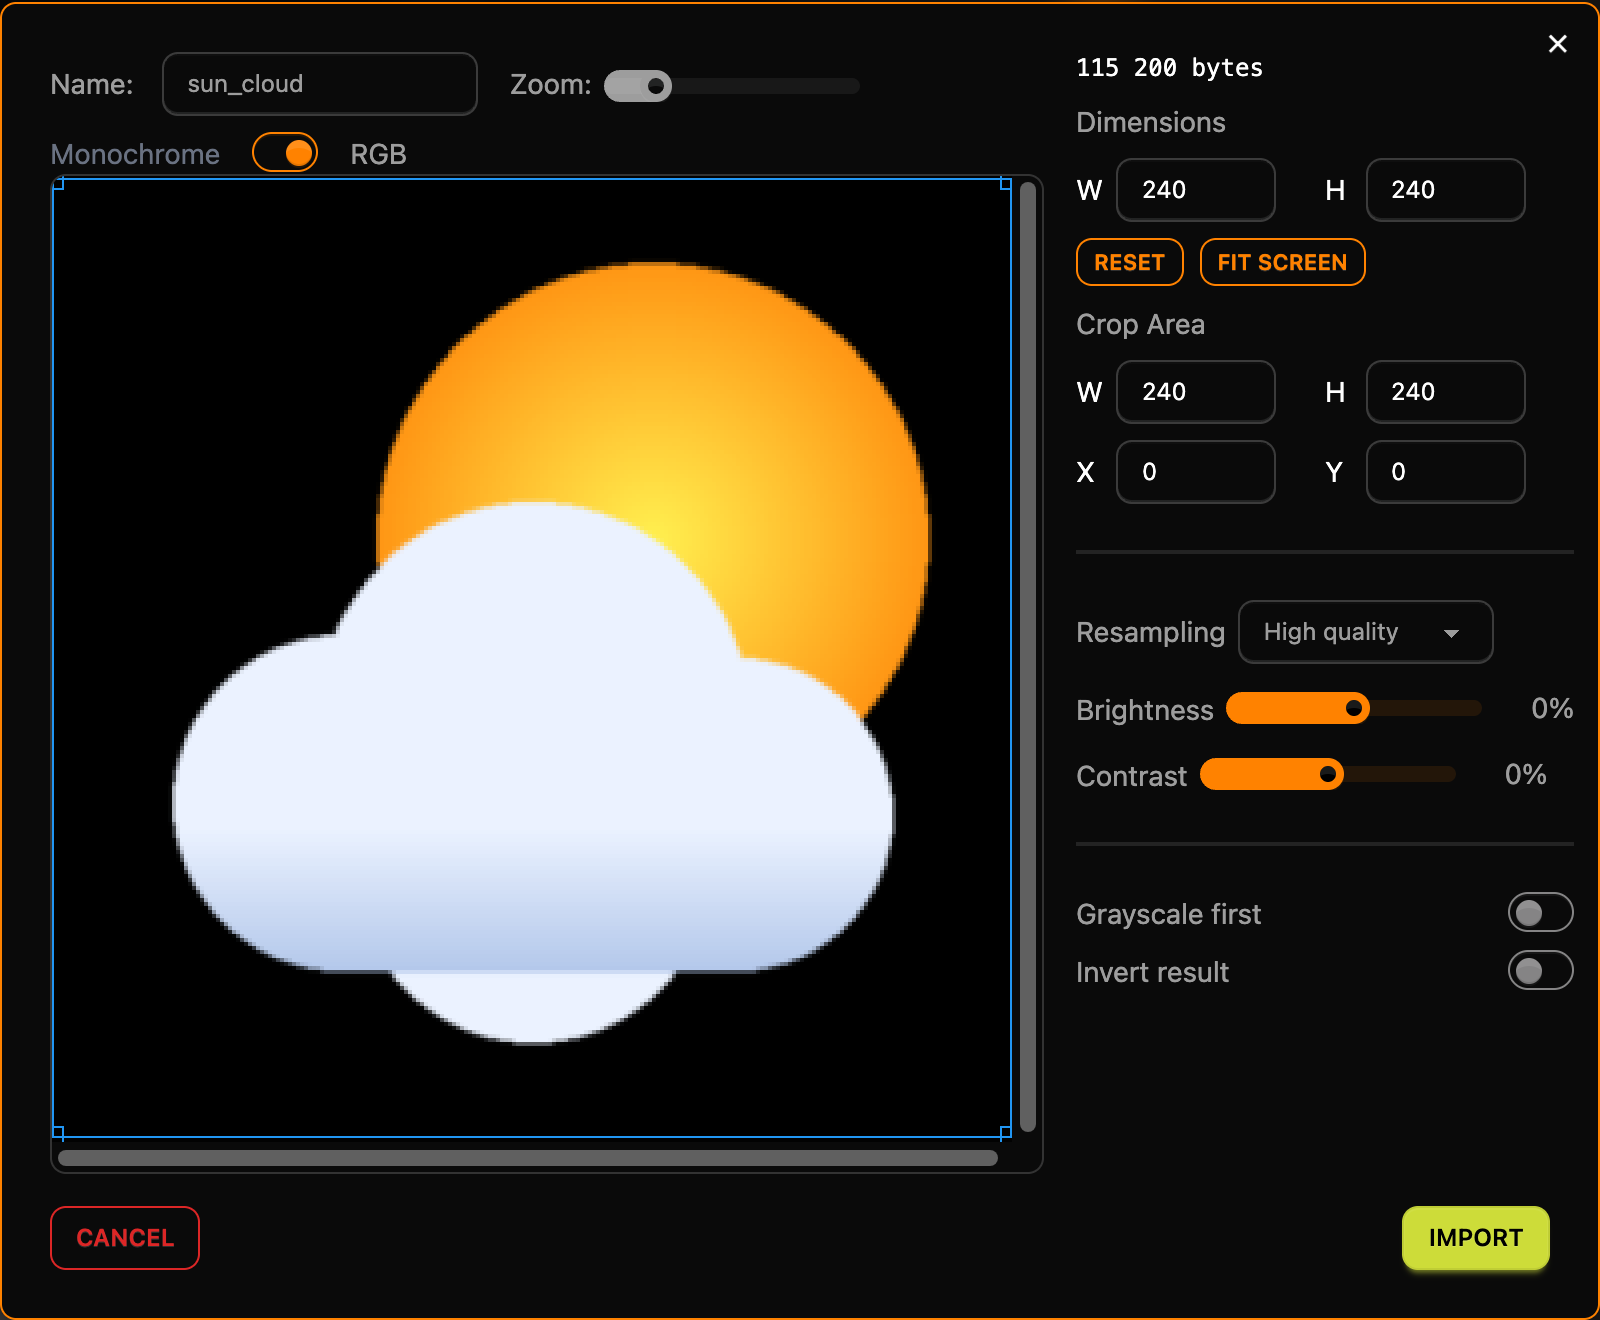
Task: Click the RESET dimensions button
Action: (x=1129, y=262)
